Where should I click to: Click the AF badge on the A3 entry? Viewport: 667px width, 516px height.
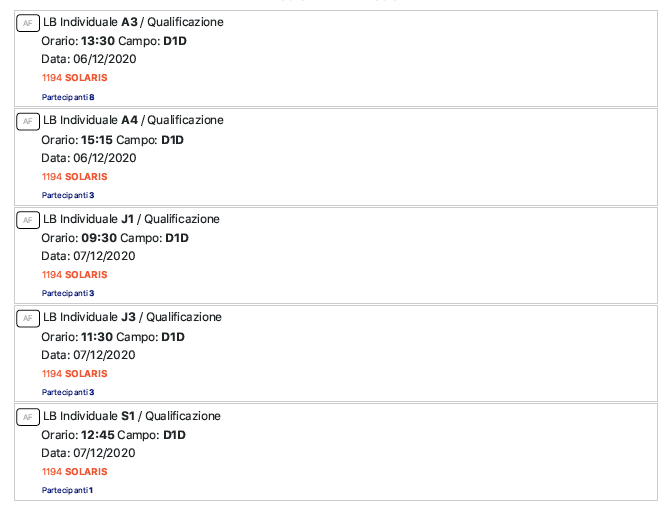point(28,23)
